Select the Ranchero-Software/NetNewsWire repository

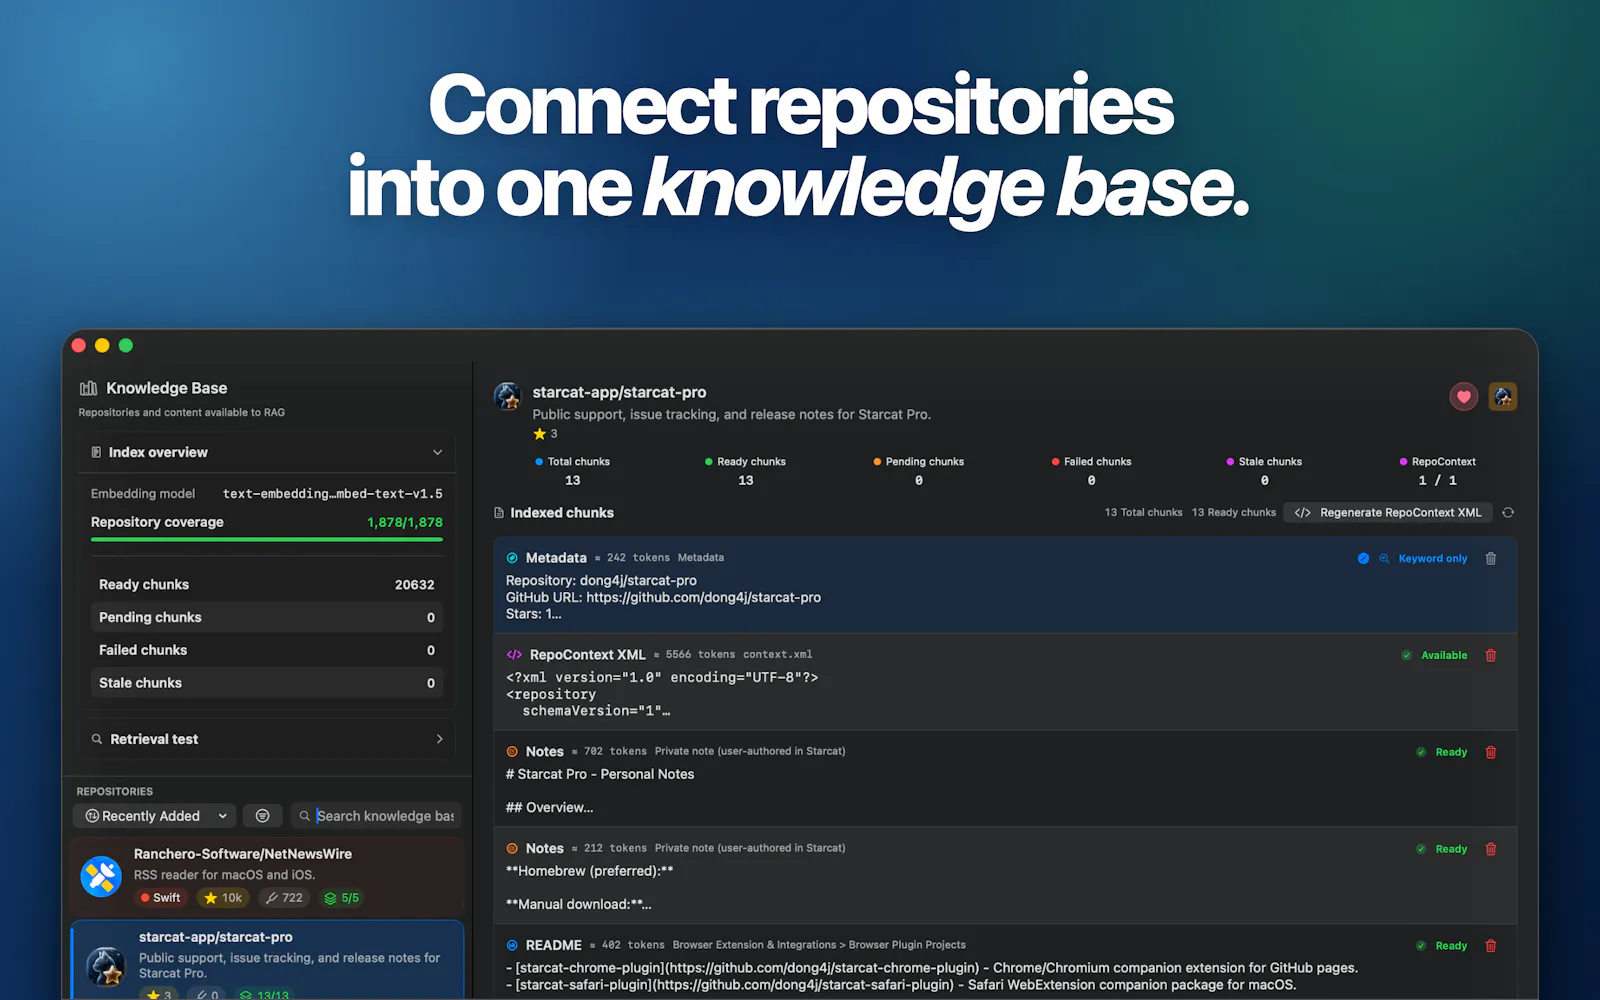tap(268, 876)
